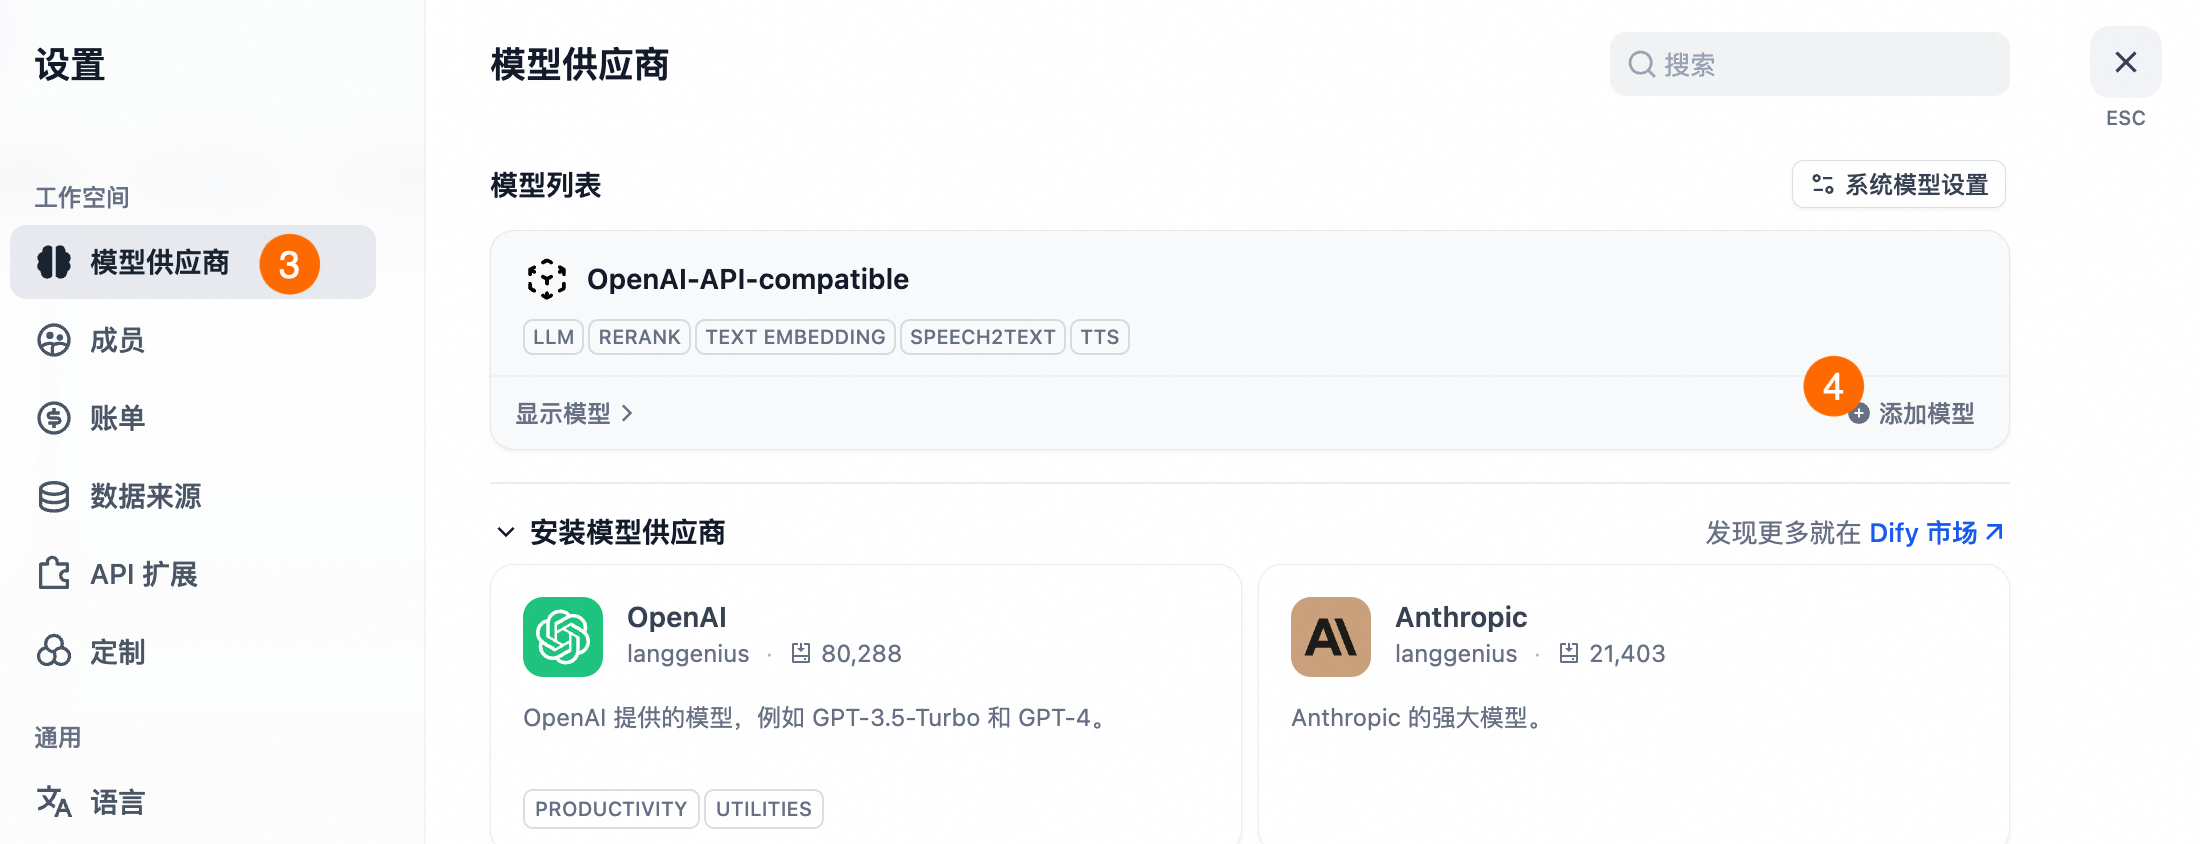Click langgenius under Anthropic
This screenshot has height=844, width=2200.
1456,654
